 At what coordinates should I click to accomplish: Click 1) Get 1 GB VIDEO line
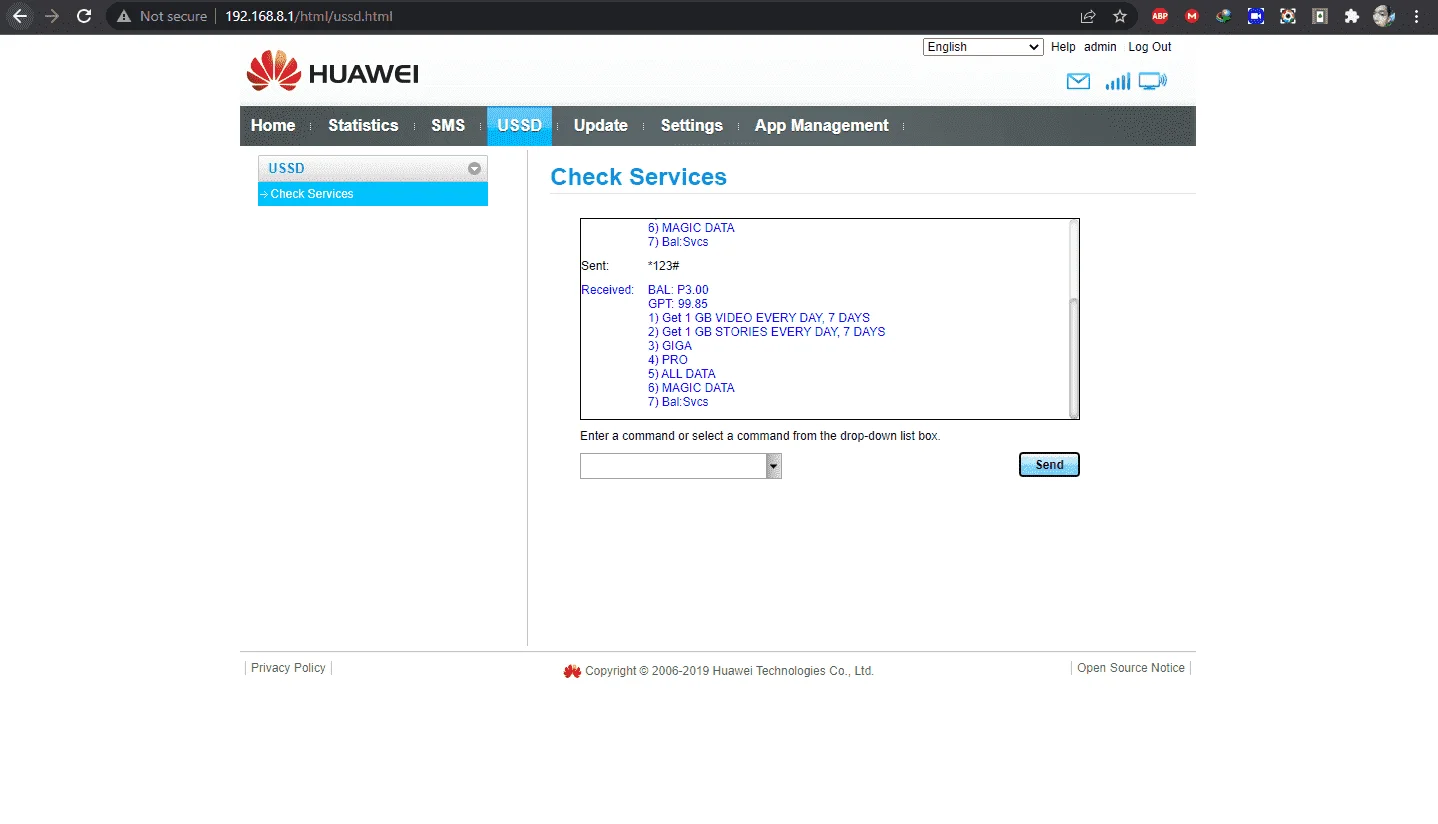(x=759, y=318)
